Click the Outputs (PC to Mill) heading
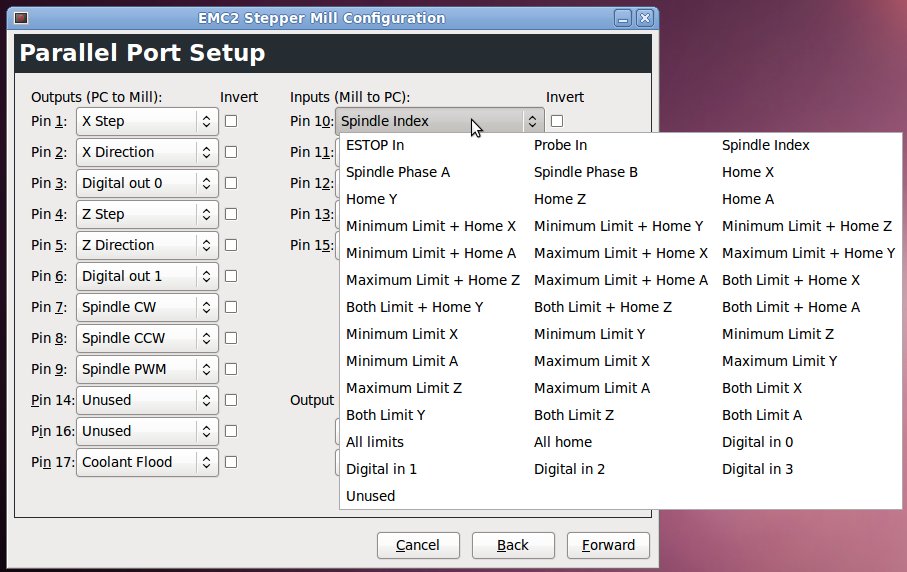The width and height of the screenshot is (907, 572). (97, 97)
